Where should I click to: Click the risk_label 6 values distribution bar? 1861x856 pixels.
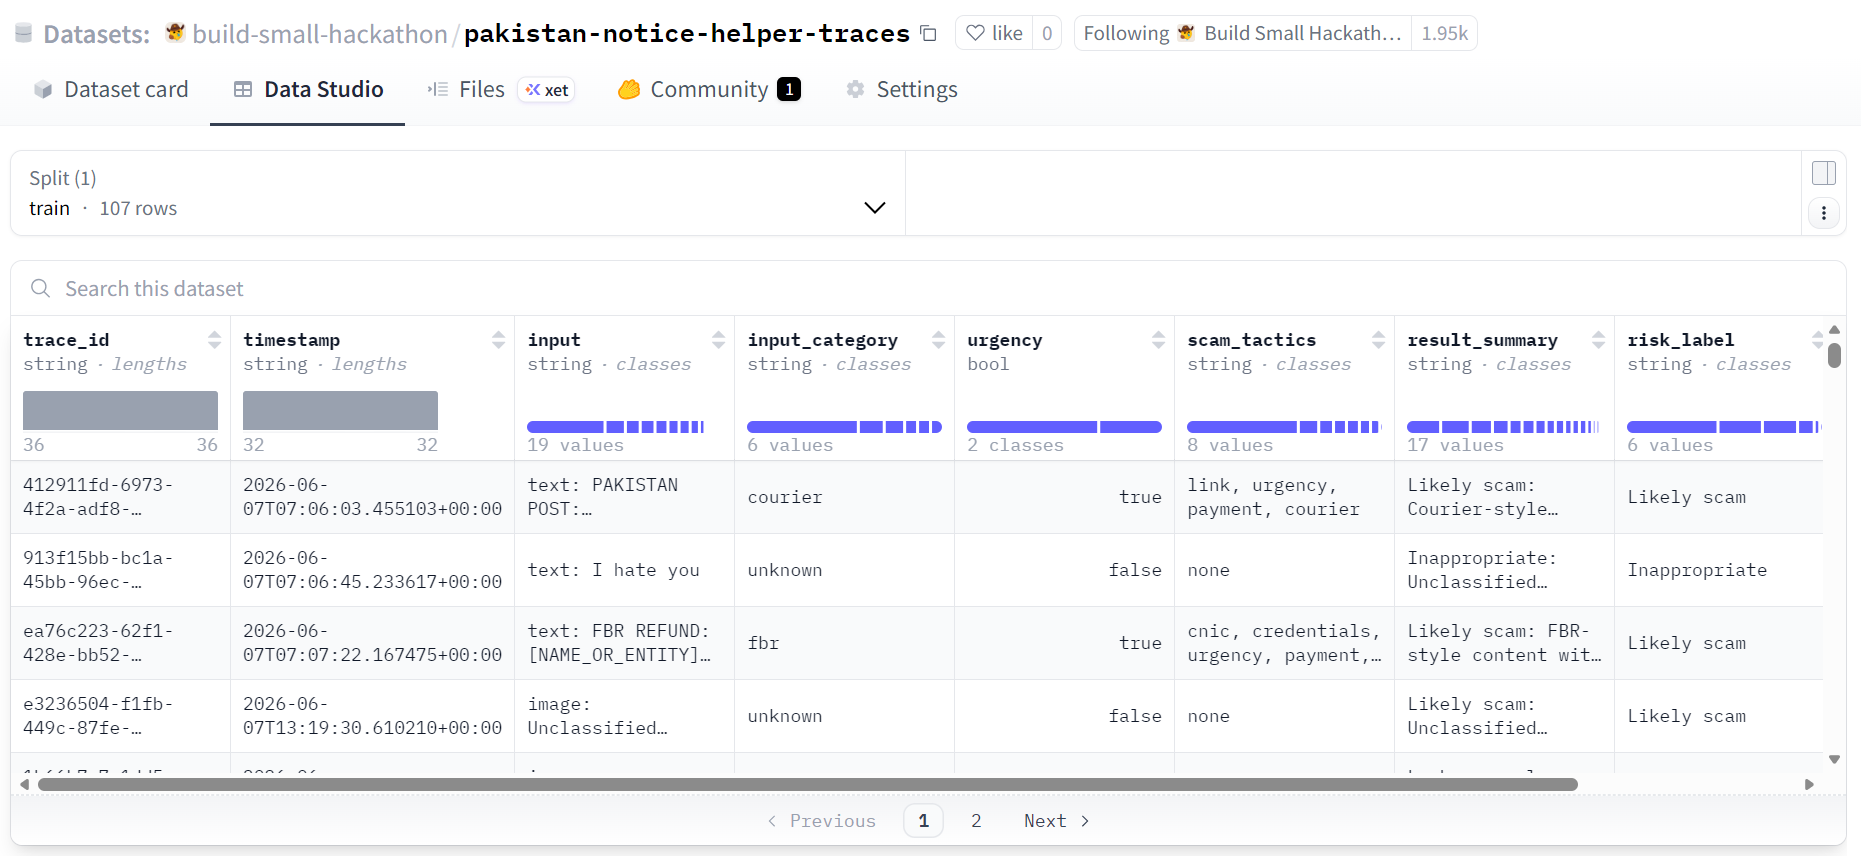(x=1724, y=427)
